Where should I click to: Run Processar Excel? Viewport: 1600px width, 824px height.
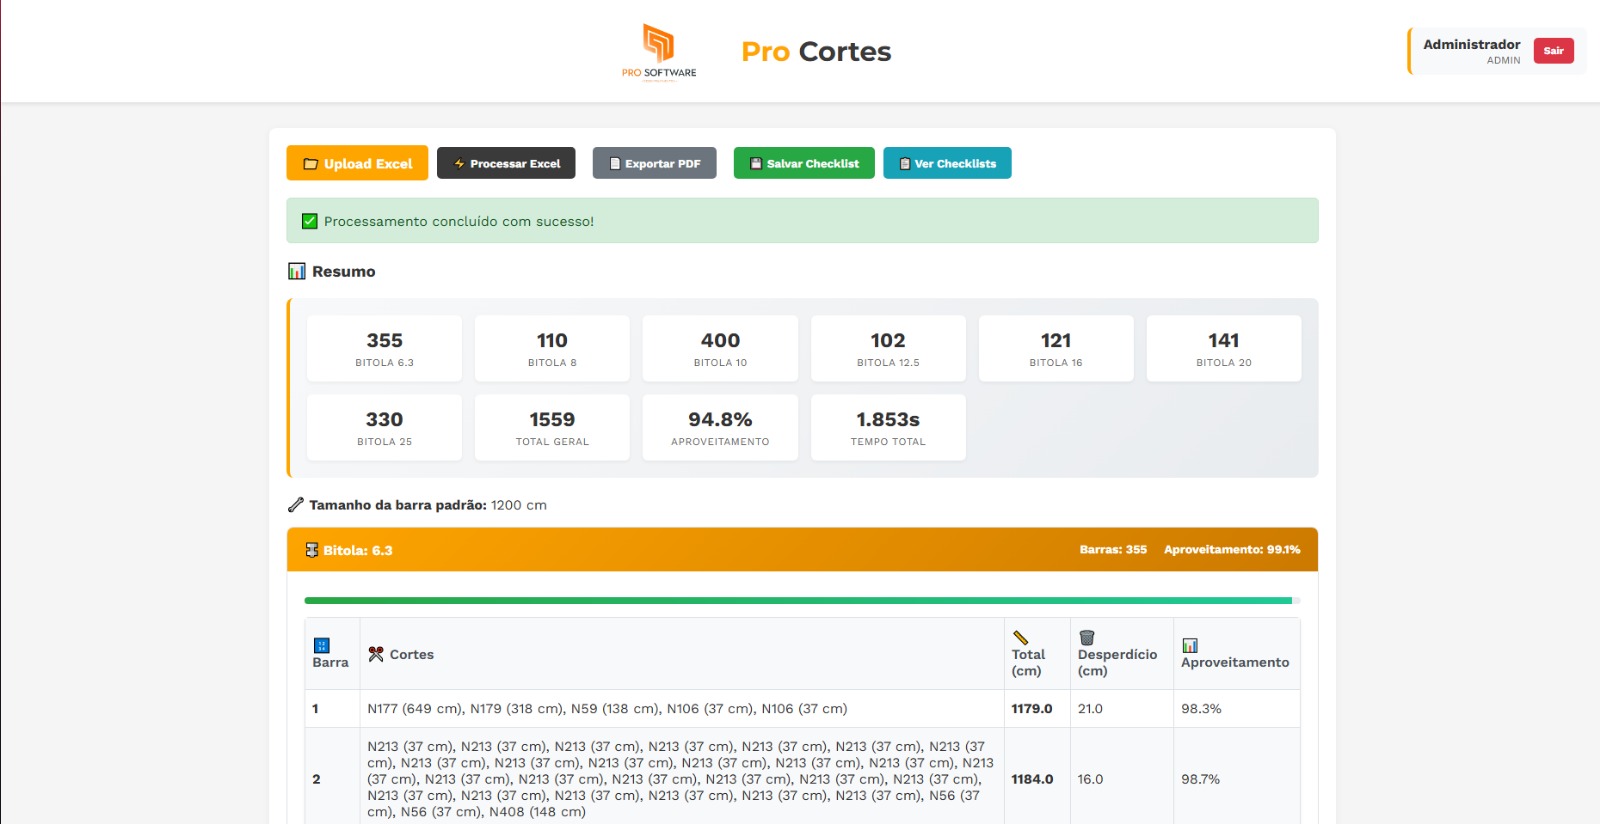click(506, 163)
